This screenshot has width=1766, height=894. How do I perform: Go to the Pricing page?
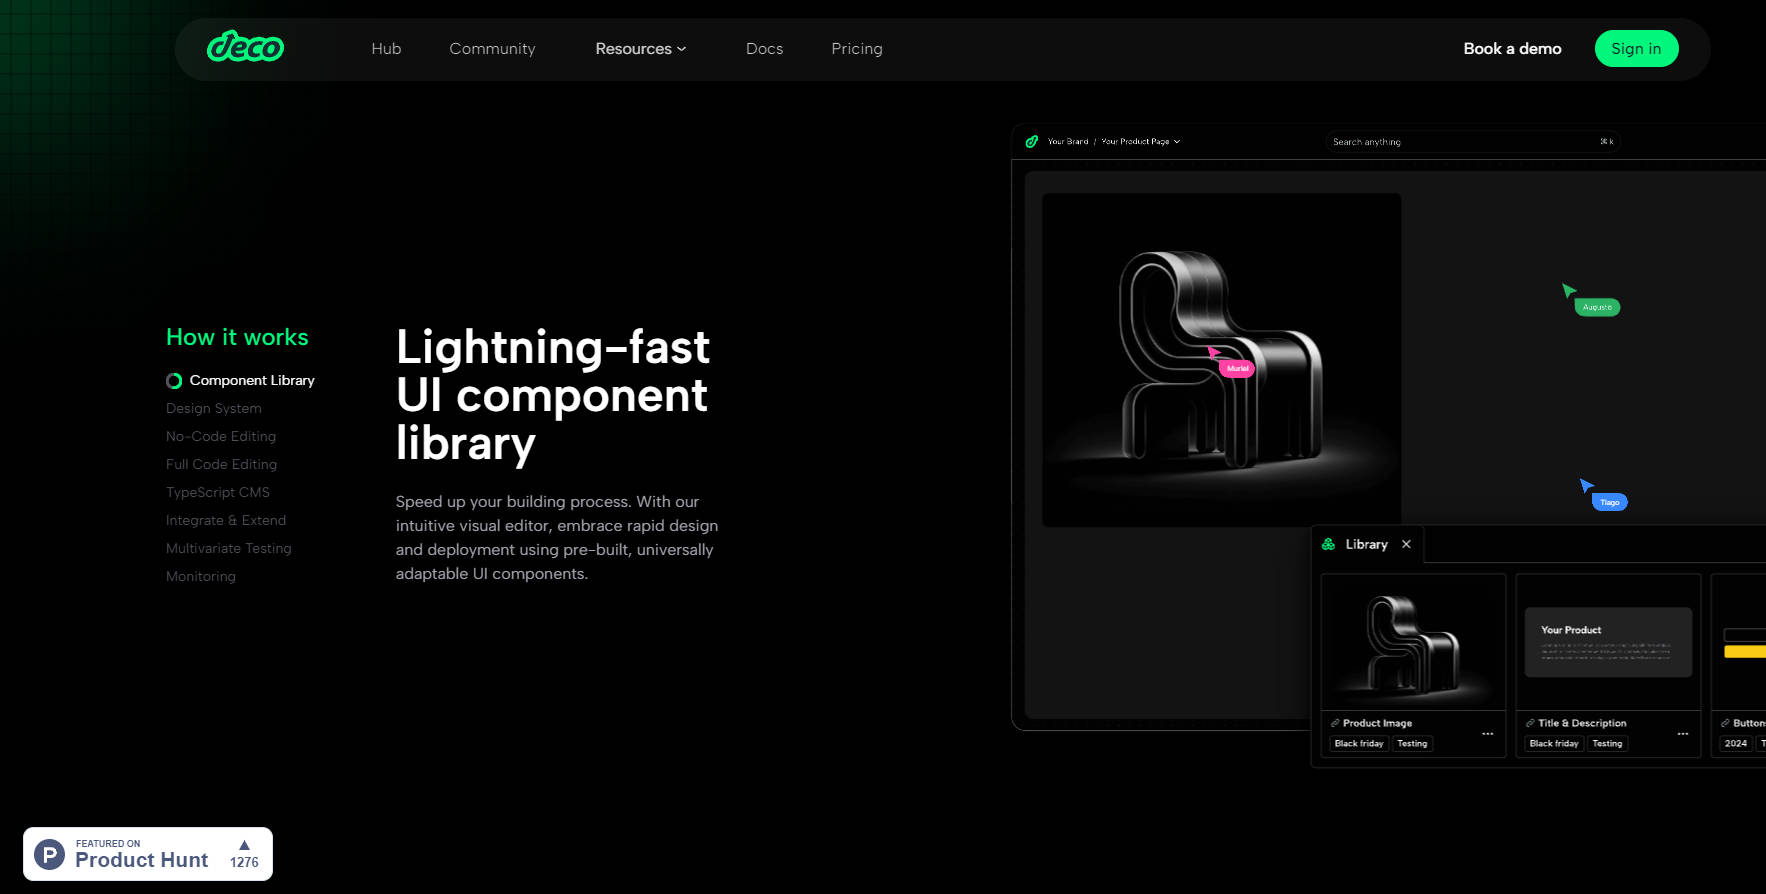click(x=856, y=49)
